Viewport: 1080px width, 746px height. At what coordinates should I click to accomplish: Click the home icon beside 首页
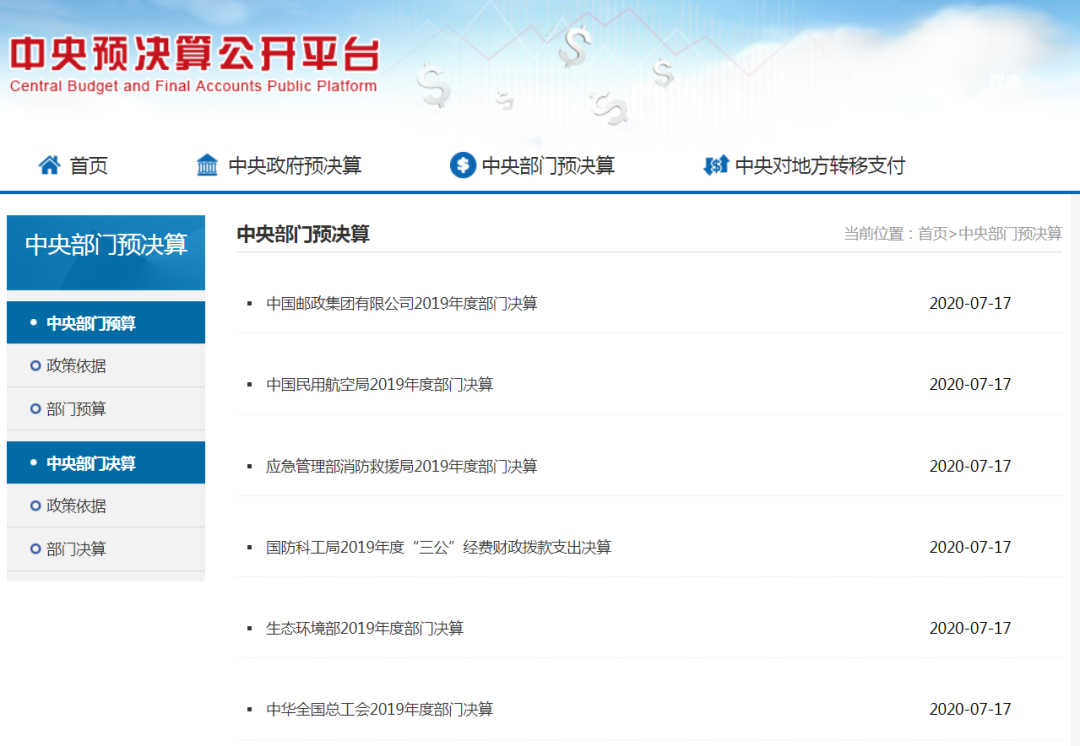point(49,166)
